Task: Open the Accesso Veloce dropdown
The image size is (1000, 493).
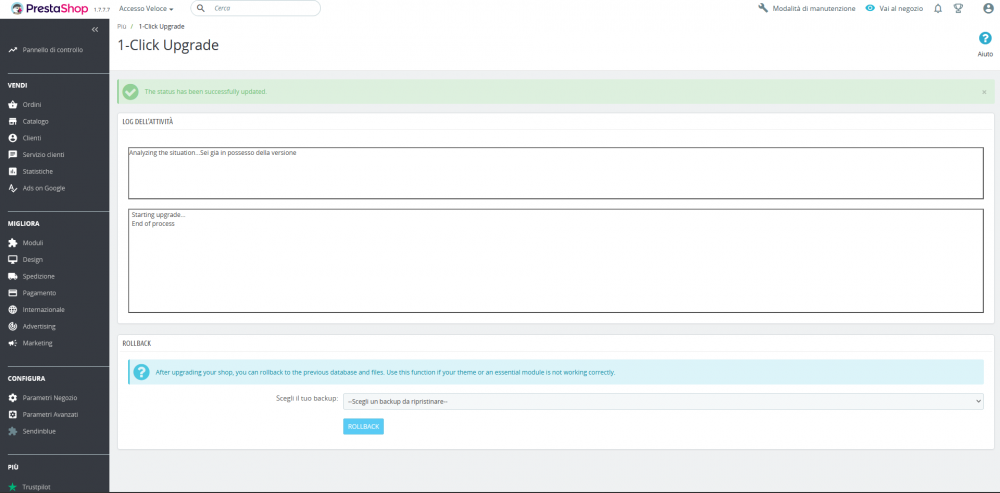Action: (x=146, y=9)
